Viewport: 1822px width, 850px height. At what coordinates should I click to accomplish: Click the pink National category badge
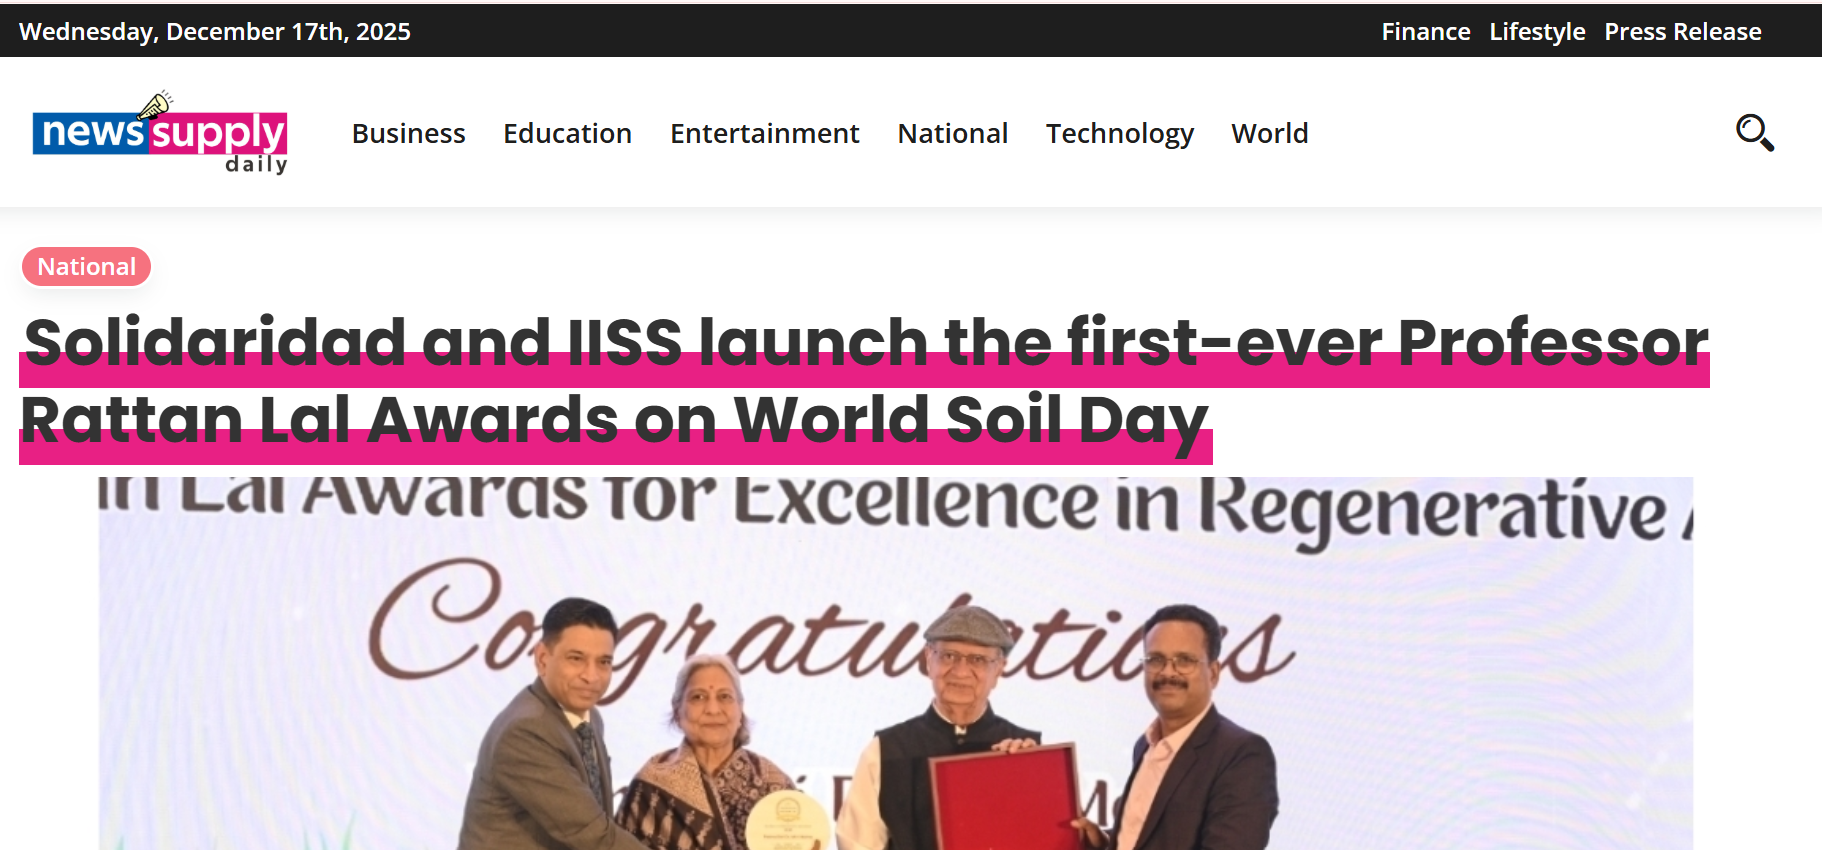click(x=86, y=267)
